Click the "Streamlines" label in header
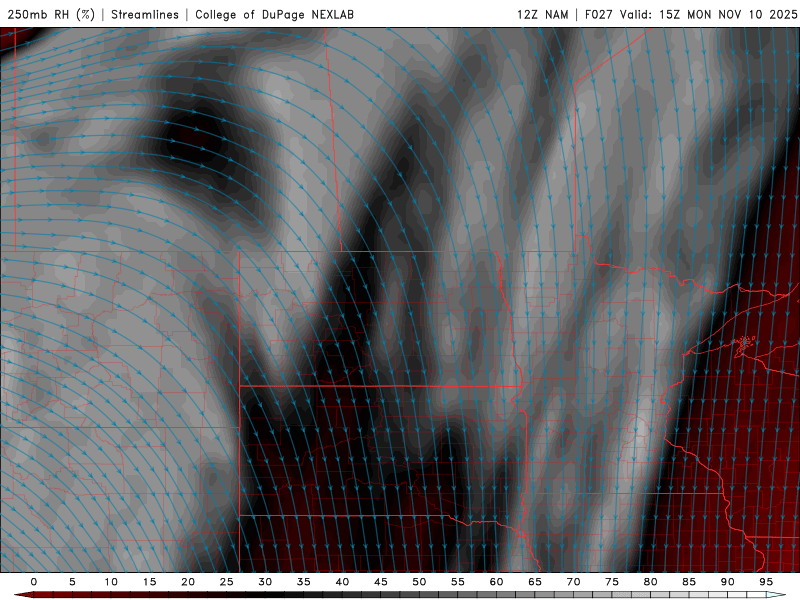This screenshot has height=600, width=800. [145, 14]
